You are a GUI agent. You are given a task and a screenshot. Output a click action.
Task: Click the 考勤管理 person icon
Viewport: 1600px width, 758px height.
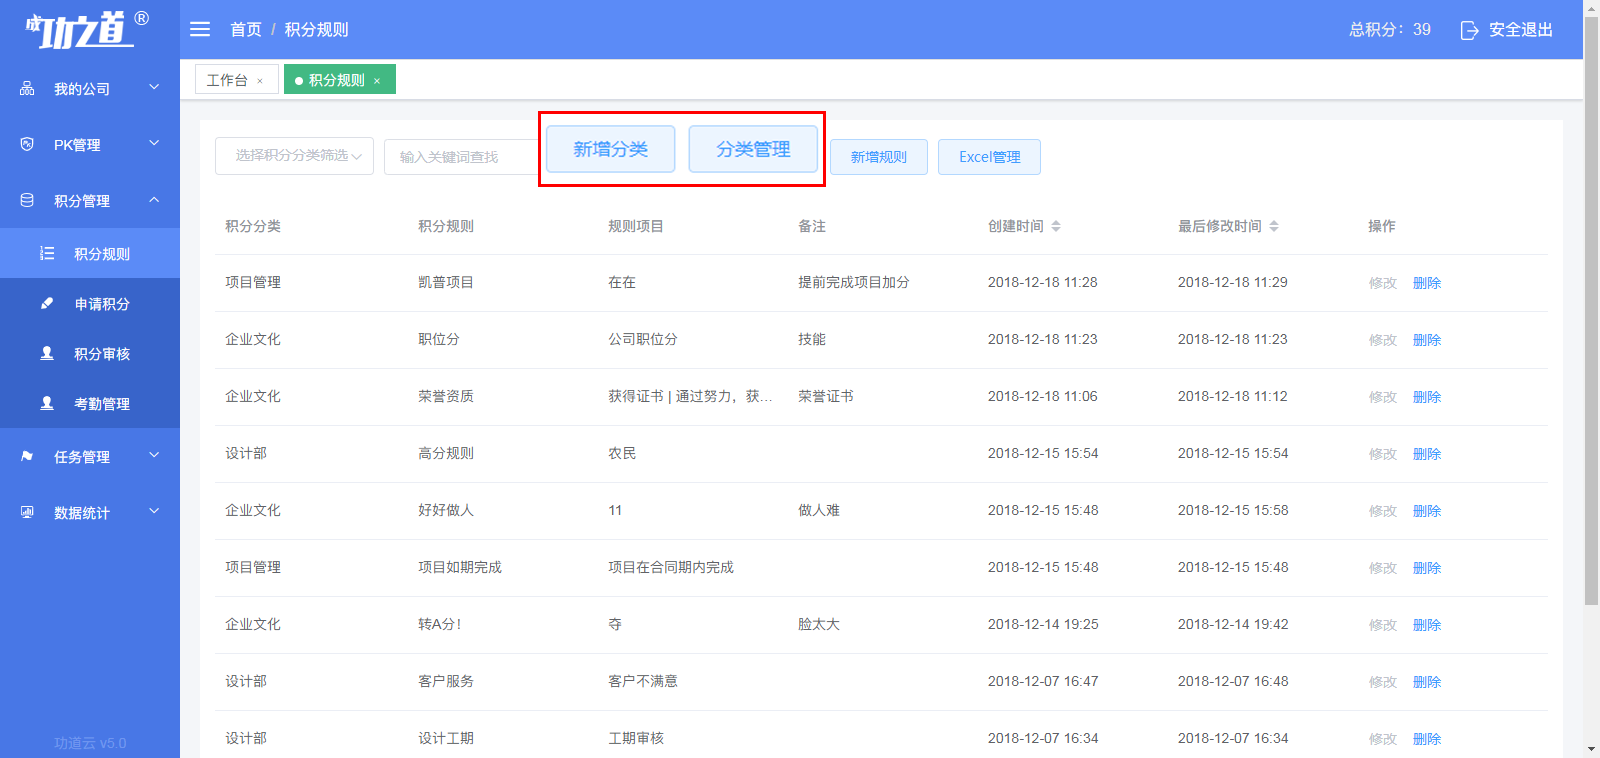coord(46,403)
